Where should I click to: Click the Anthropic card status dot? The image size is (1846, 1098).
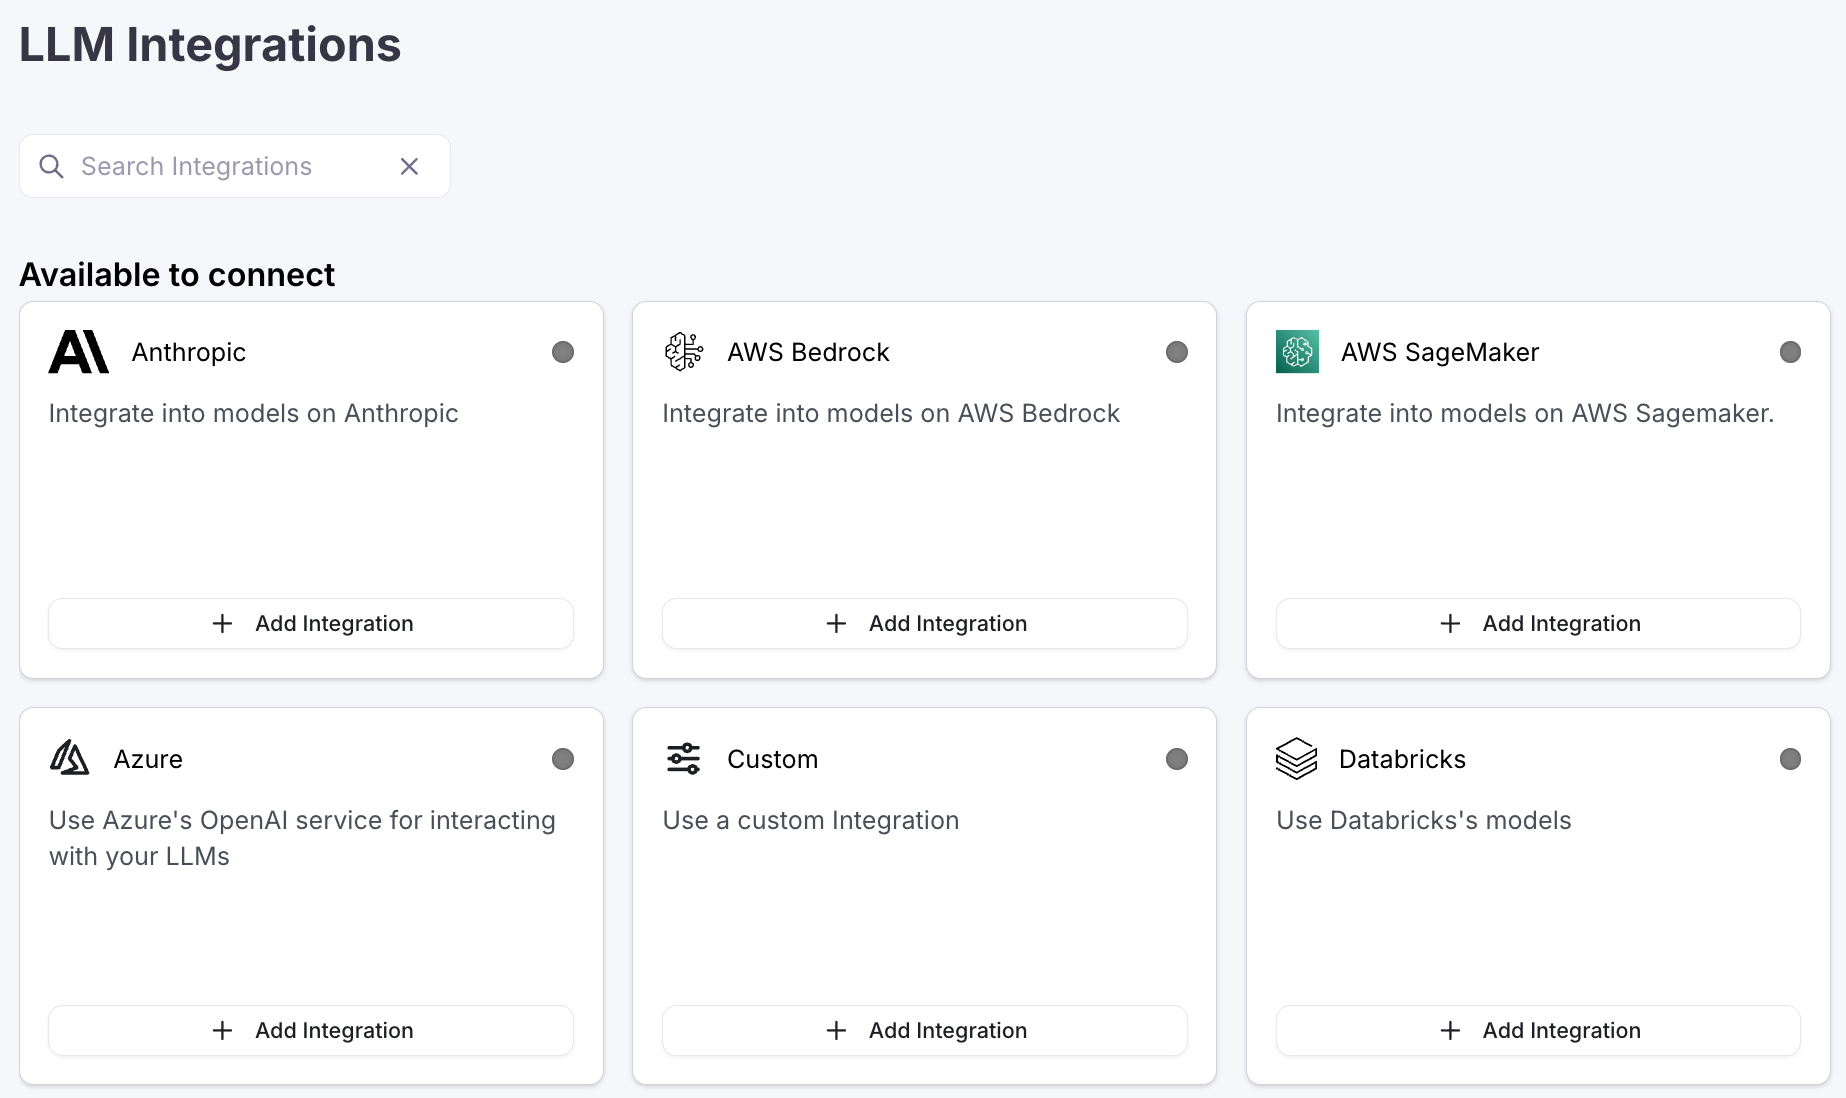(x=563, y=352)
